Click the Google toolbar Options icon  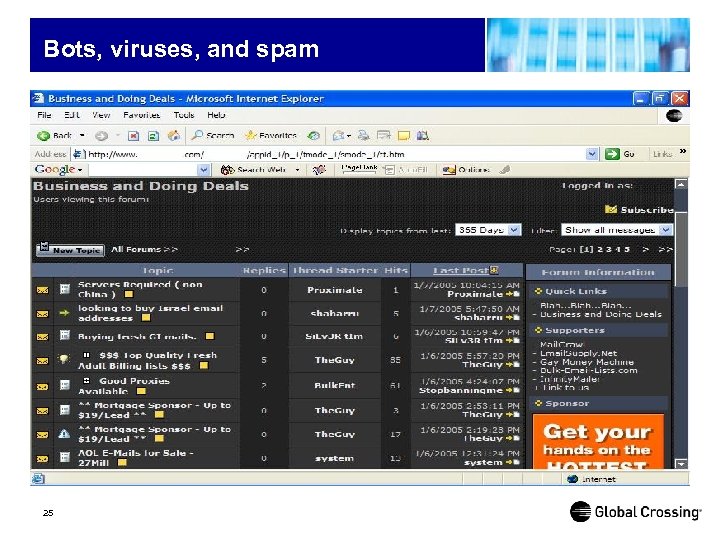point(449,170)
